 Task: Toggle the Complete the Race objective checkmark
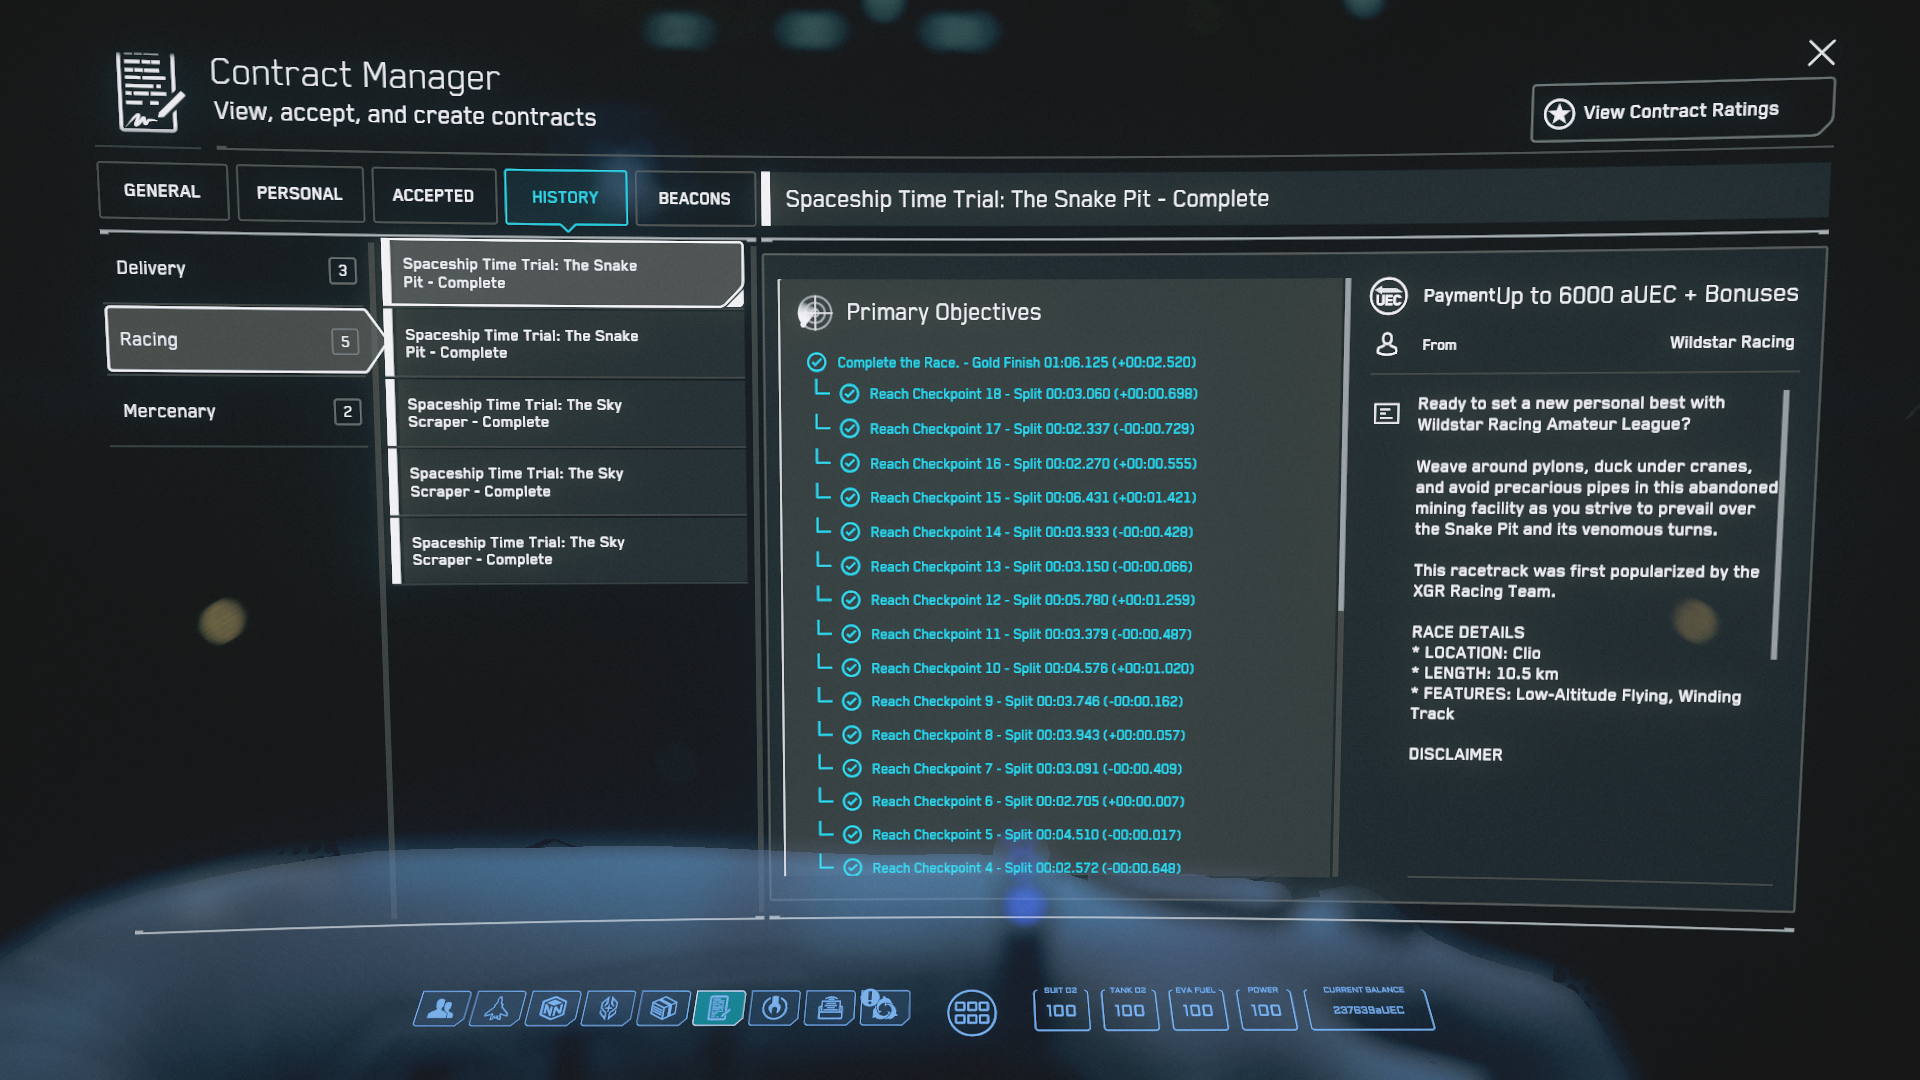tap(816, 362)
